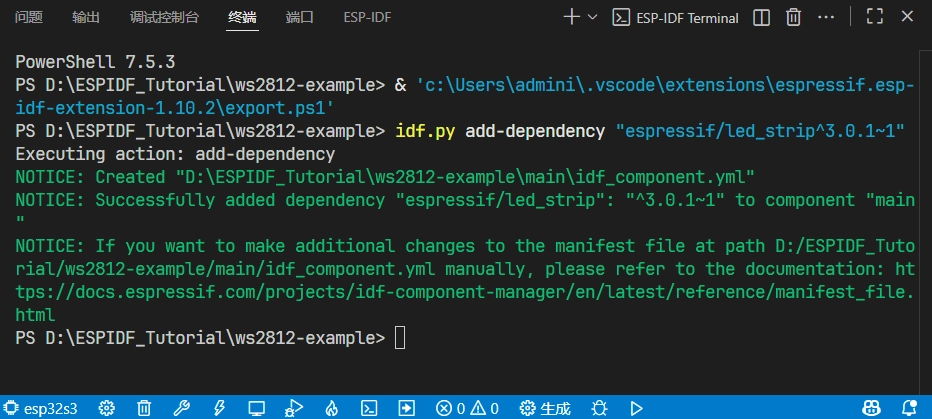Open the Copilot icon in status bar
Viewport: 932px width, 419px height.
(873, 408)
